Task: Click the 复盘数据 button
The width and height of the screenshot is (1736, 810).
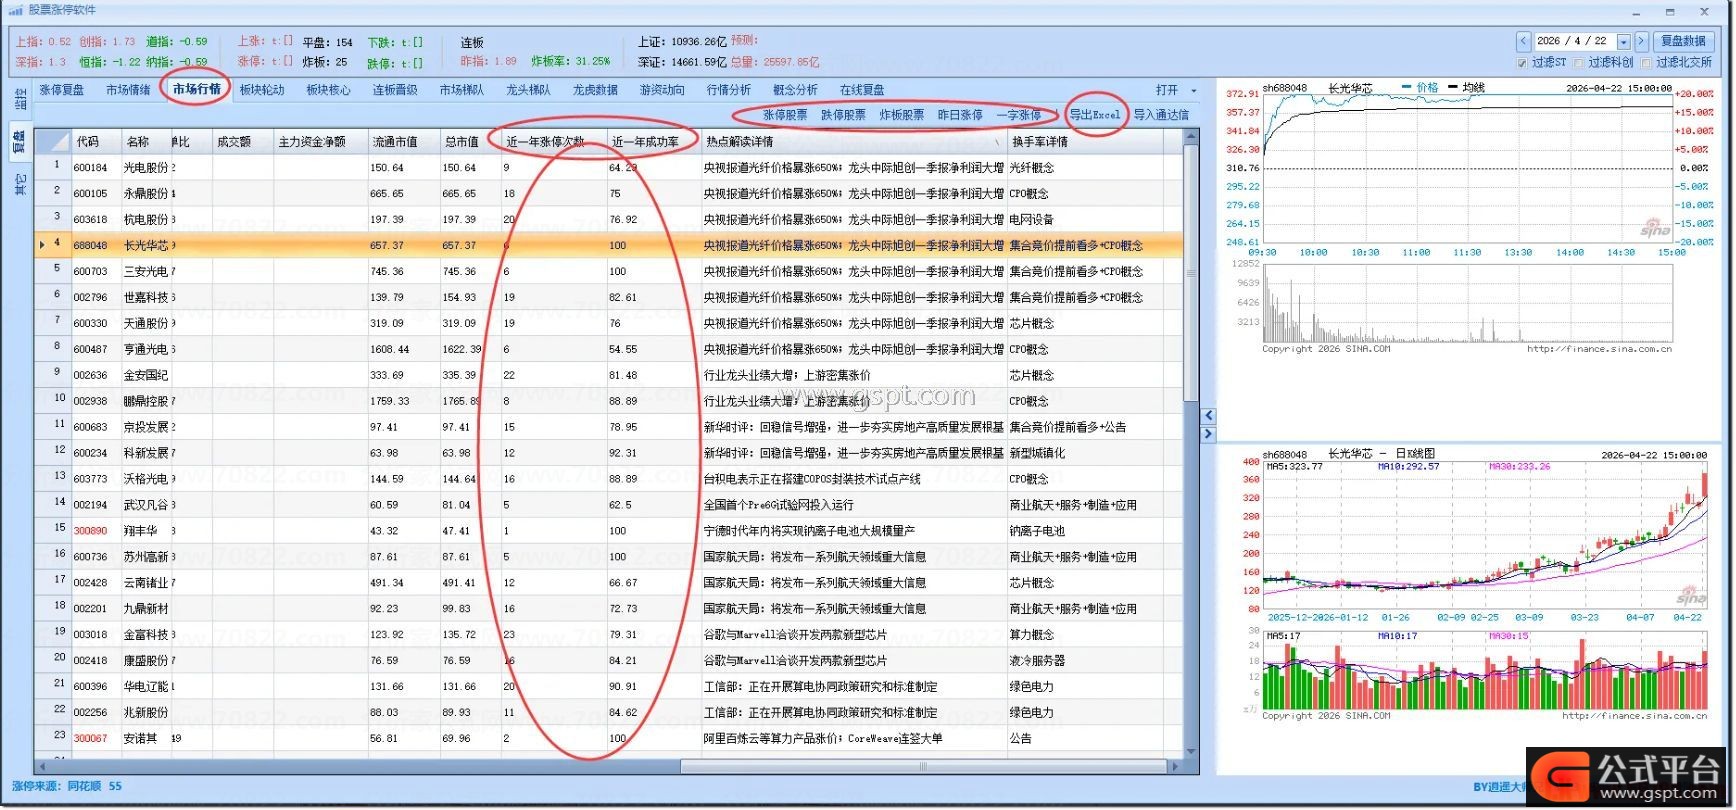Action: click(x=1683, y=41)
